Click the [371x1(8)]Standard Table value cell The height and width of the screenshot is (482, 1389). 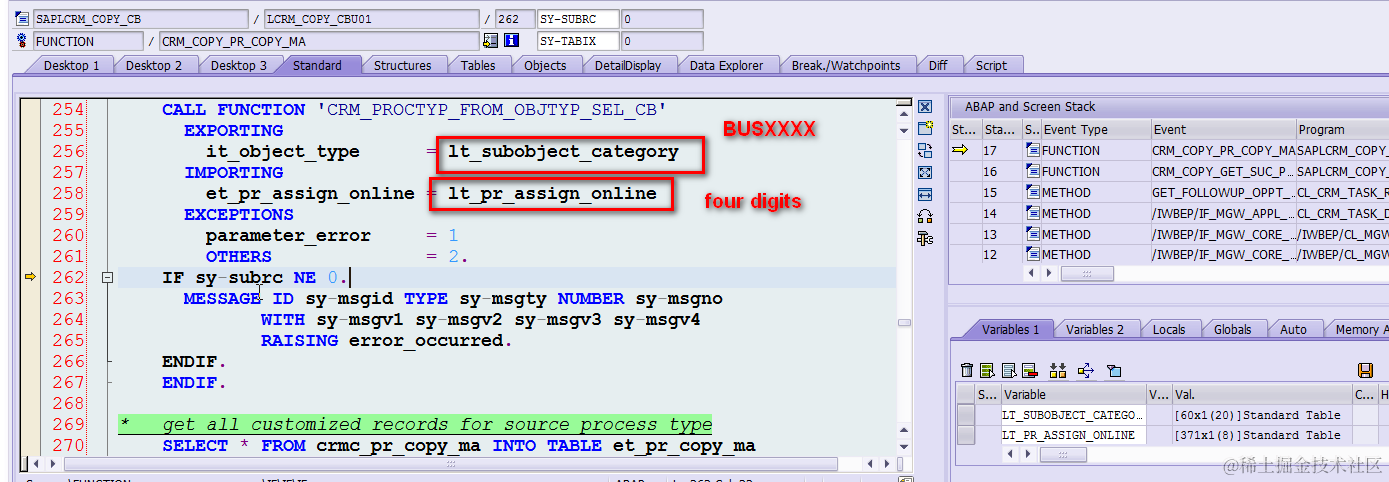coord(1260,436)
